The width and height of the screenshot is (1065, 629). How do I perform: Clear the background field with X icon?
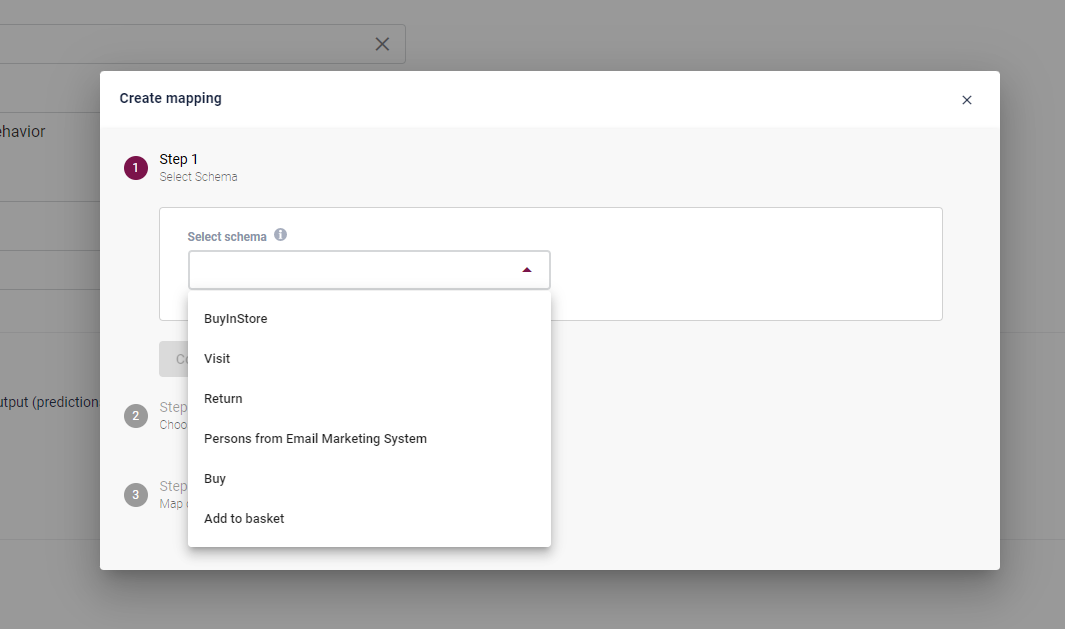coord(382,44)
